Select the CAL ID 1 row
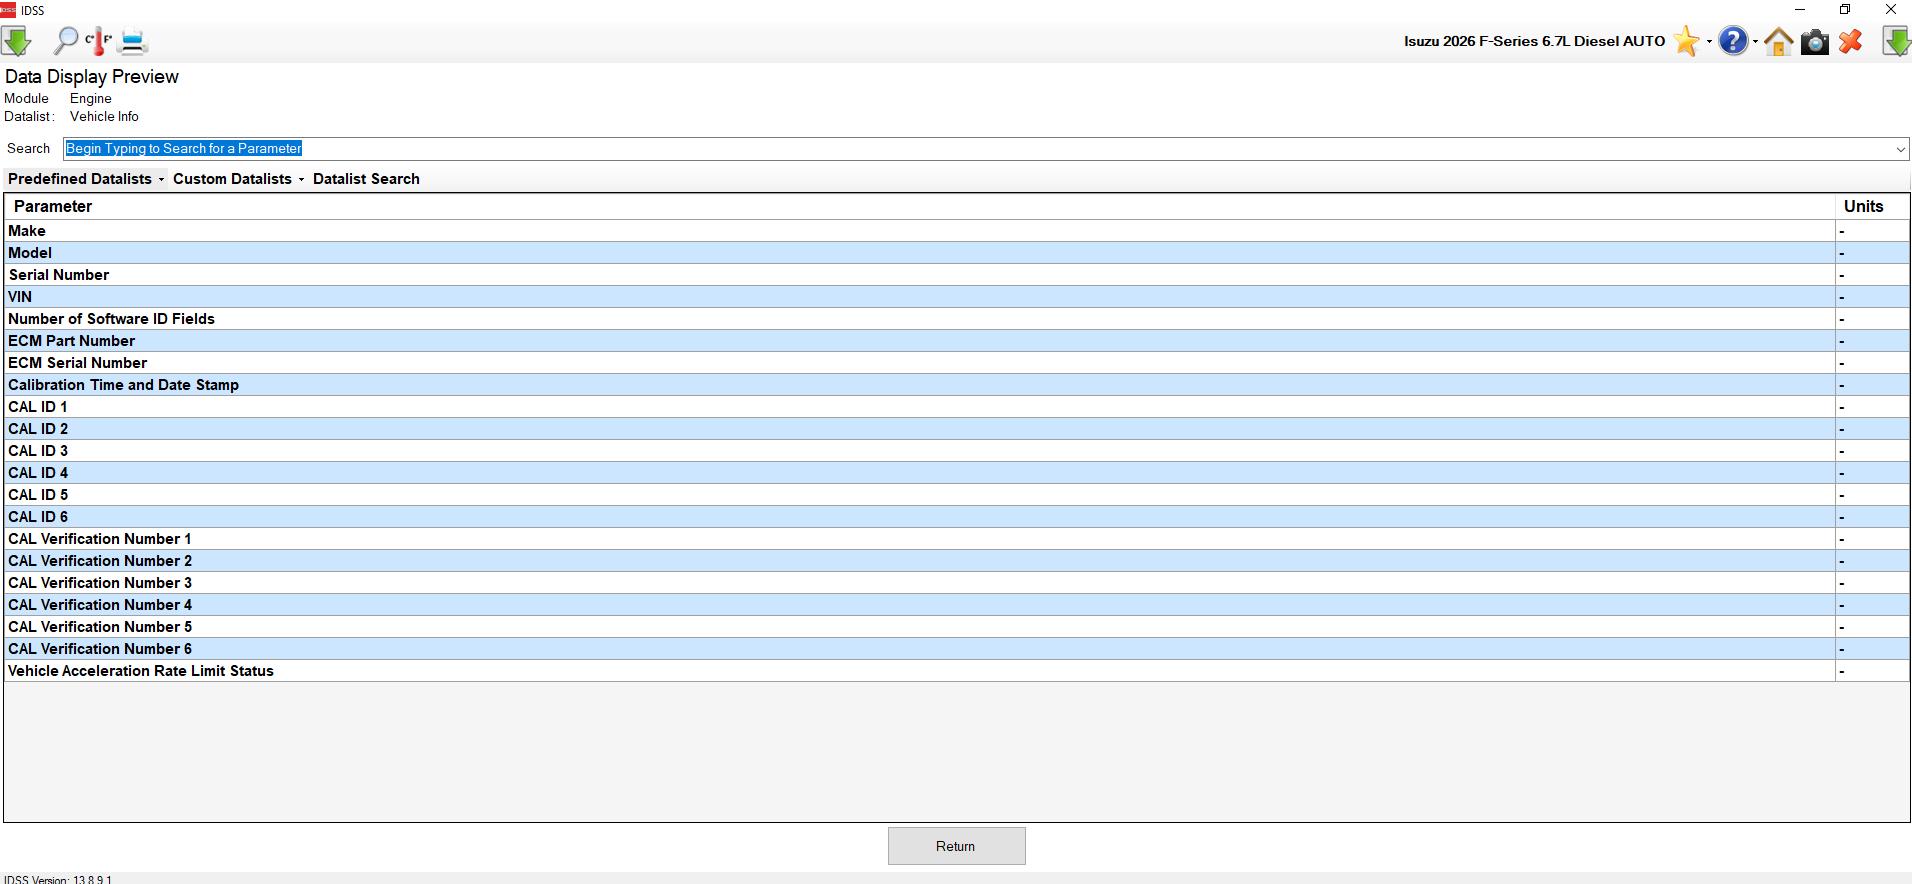The image size is (1912, 884). point(957,407)
